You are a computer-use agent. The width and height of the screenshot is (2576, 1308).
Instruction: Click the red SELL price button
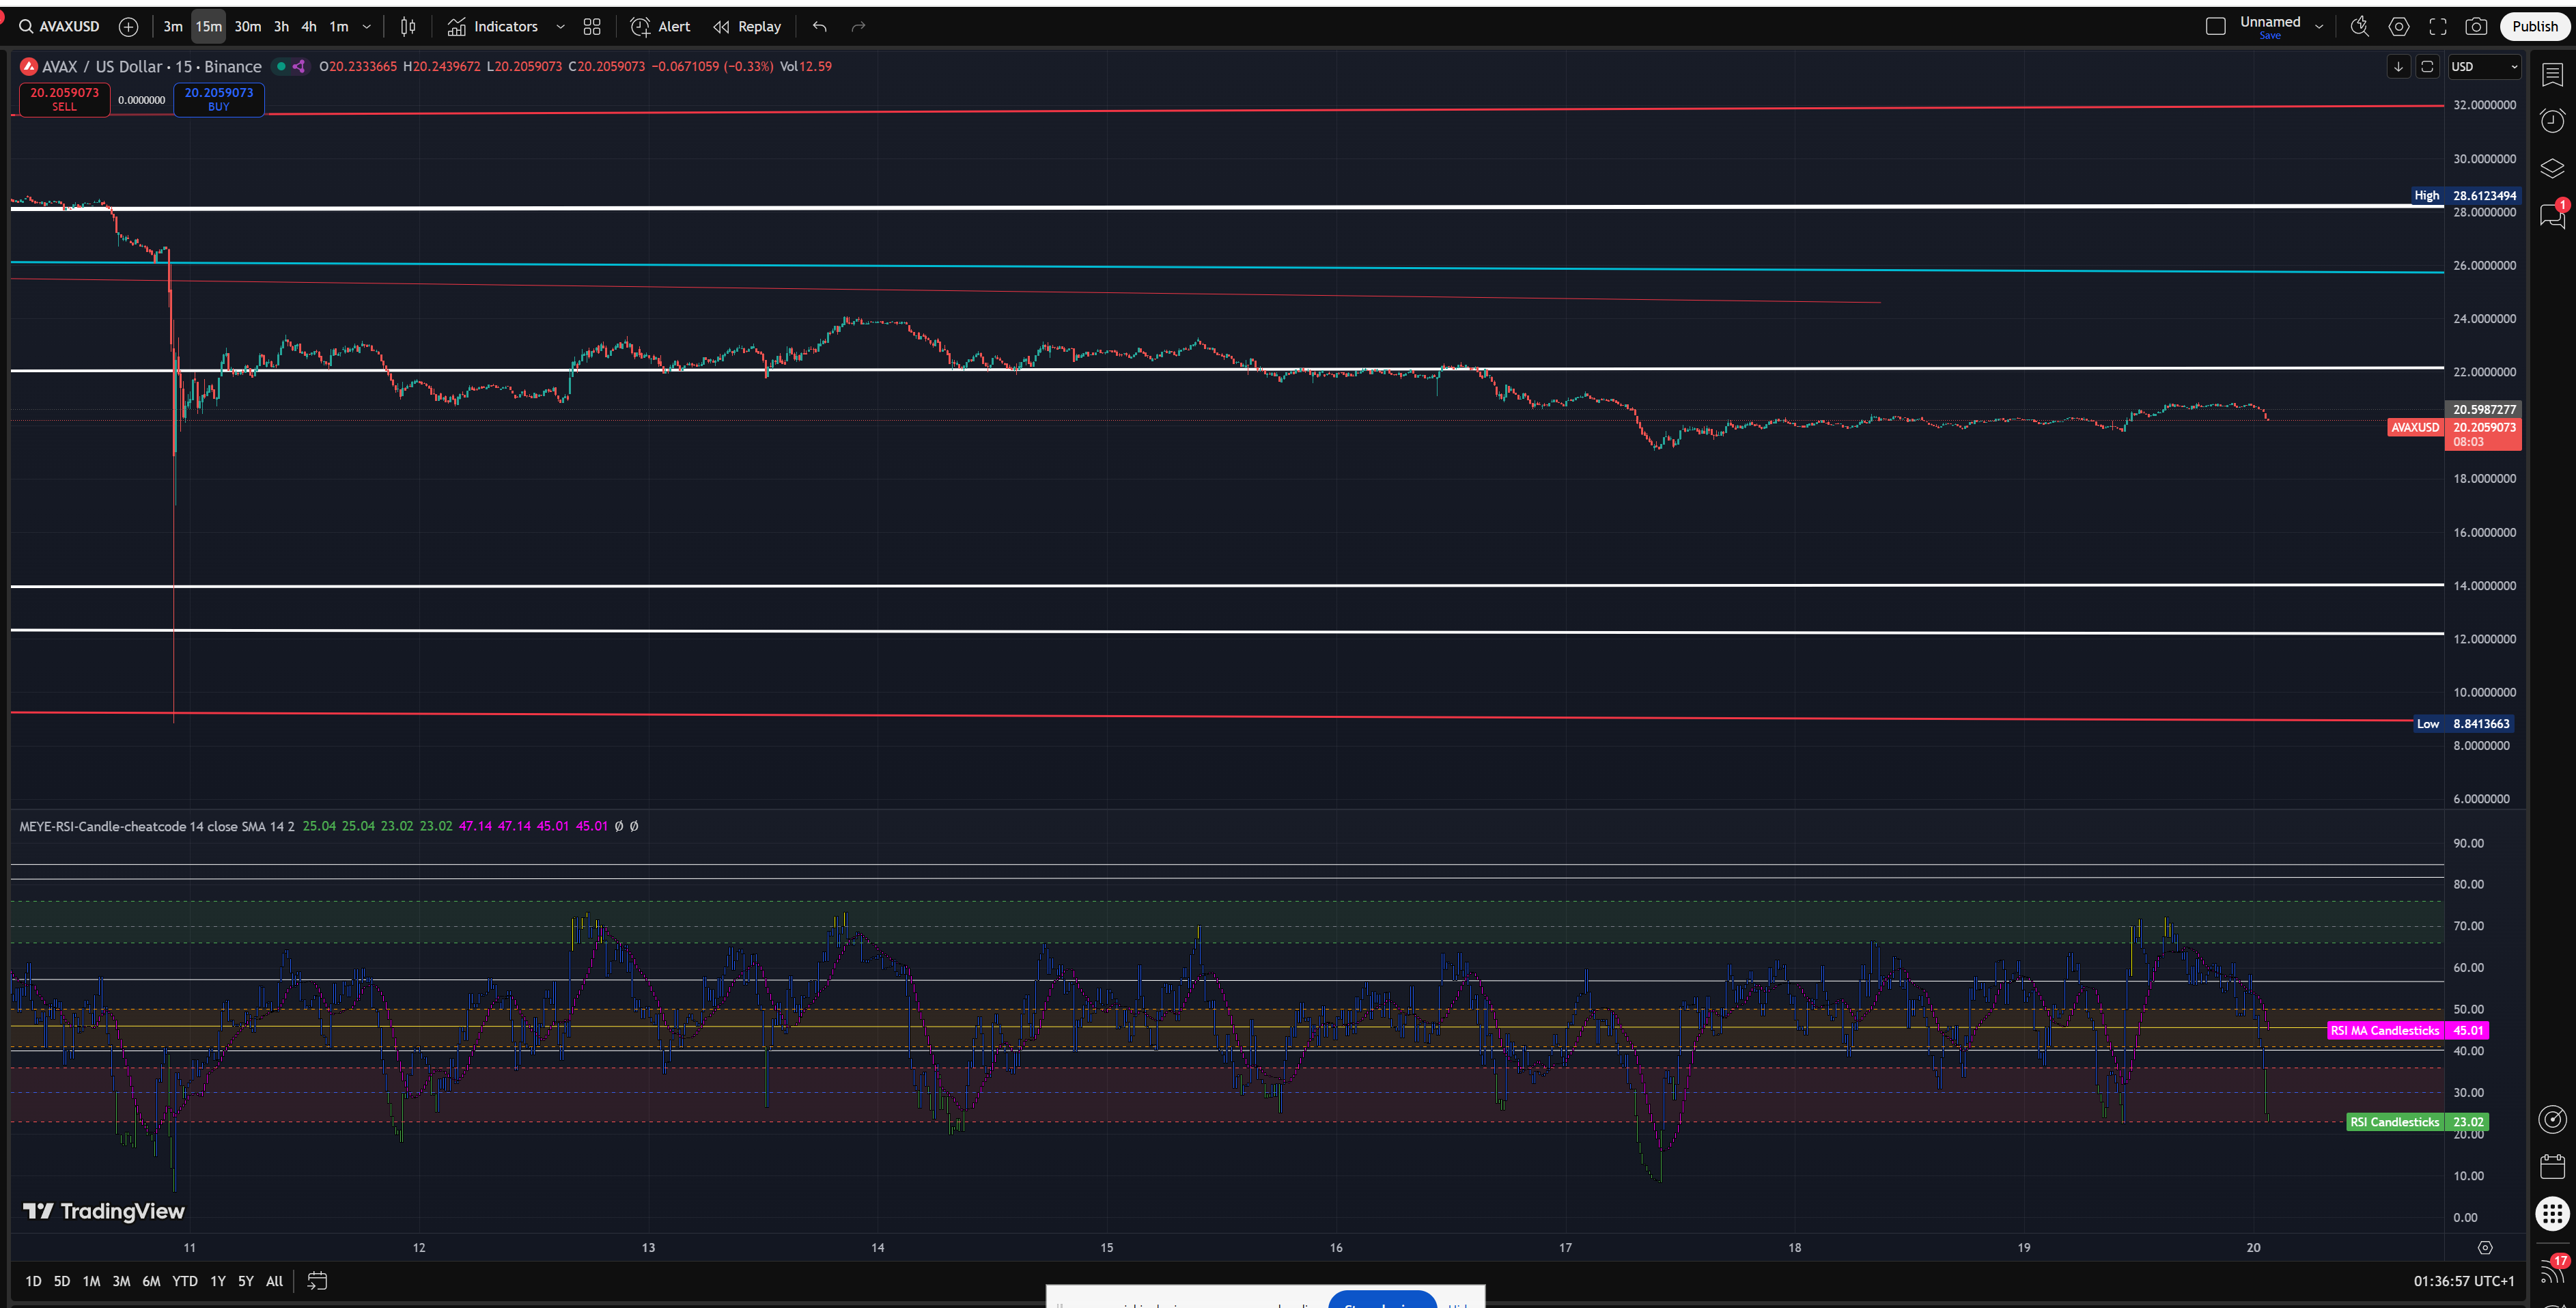pyautogui.click(x=65, y=99)
